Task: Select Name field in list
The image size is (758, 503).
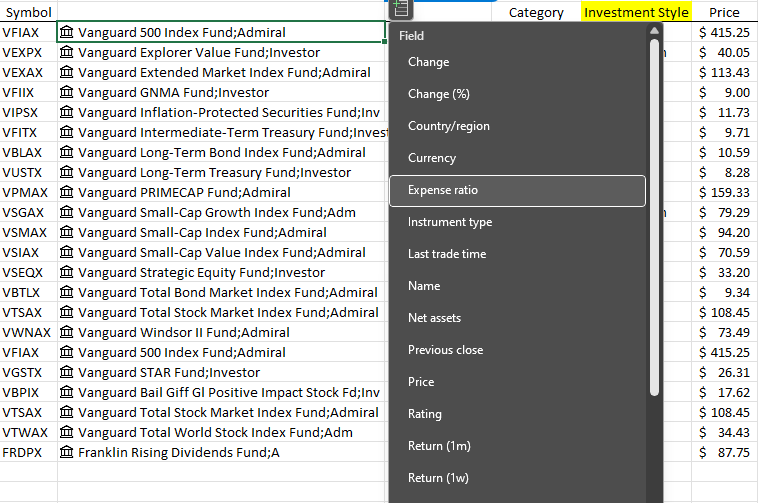Action: 517,286
